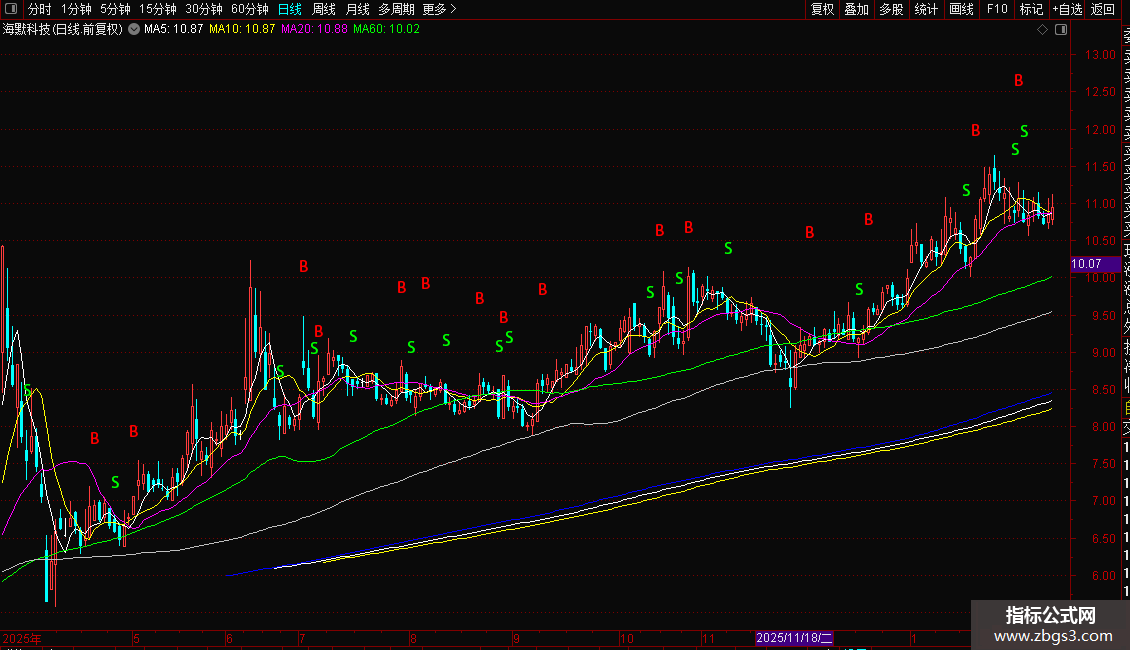This screenshot has height=650, width=1130.
Task: Select the 周线 weekly period
Action: (x=323, y=9)
